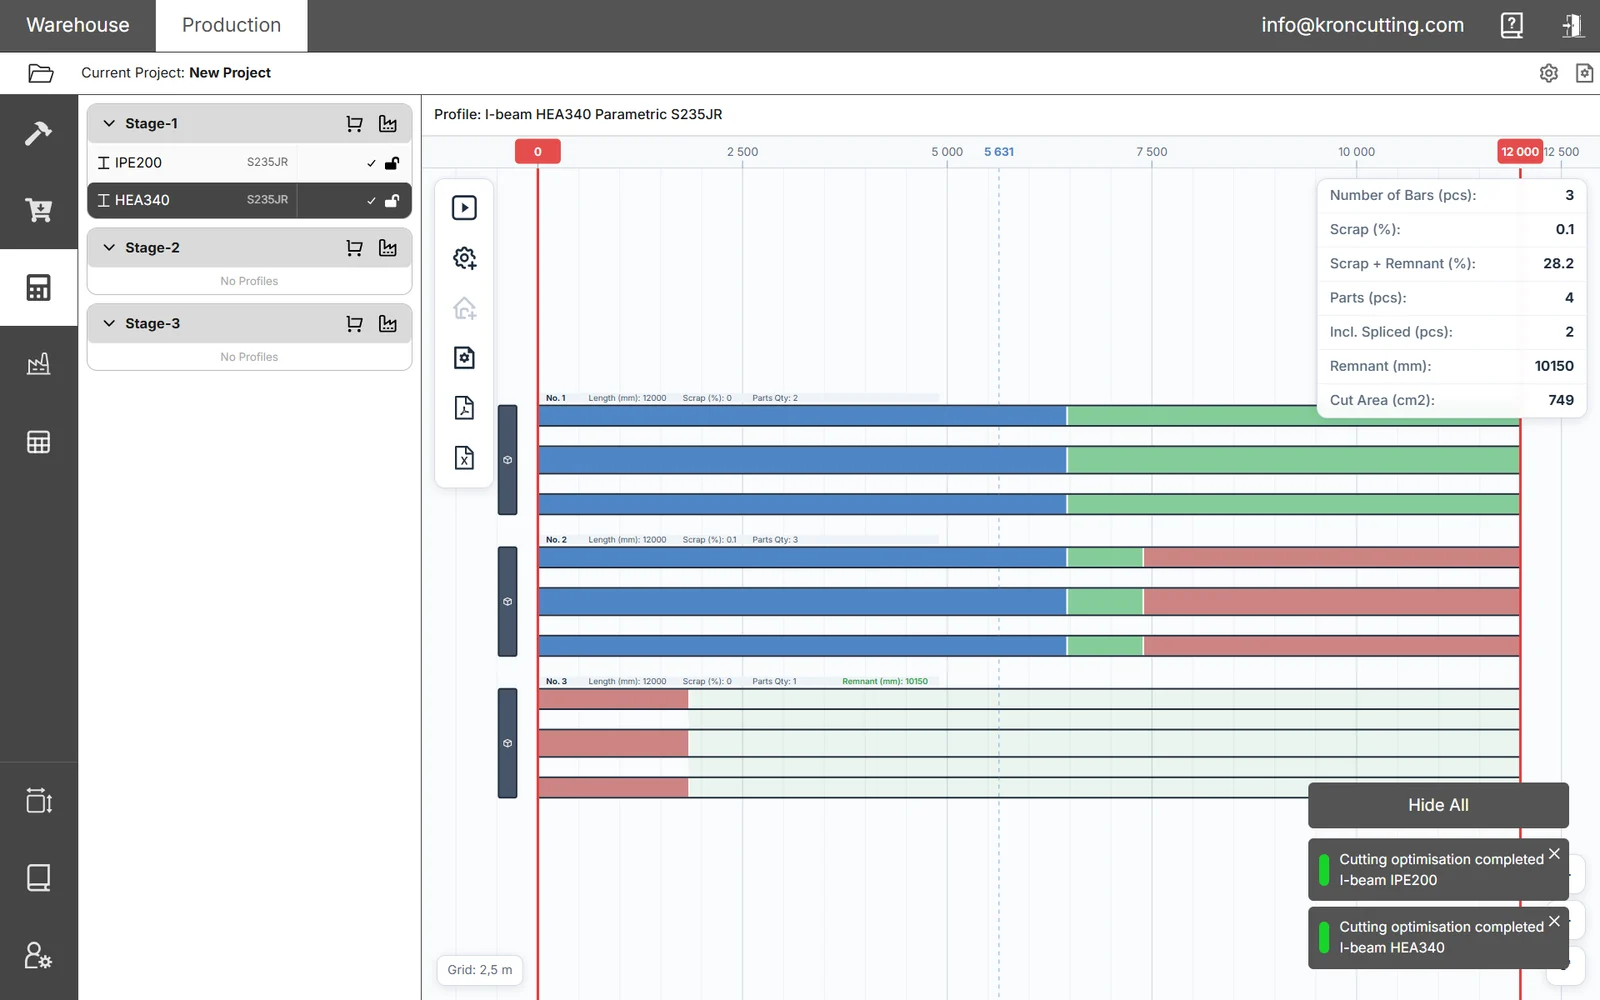Toggle the lock on the IPE200 profile
Screen dimensions: 1600x1000
point(392,163)
